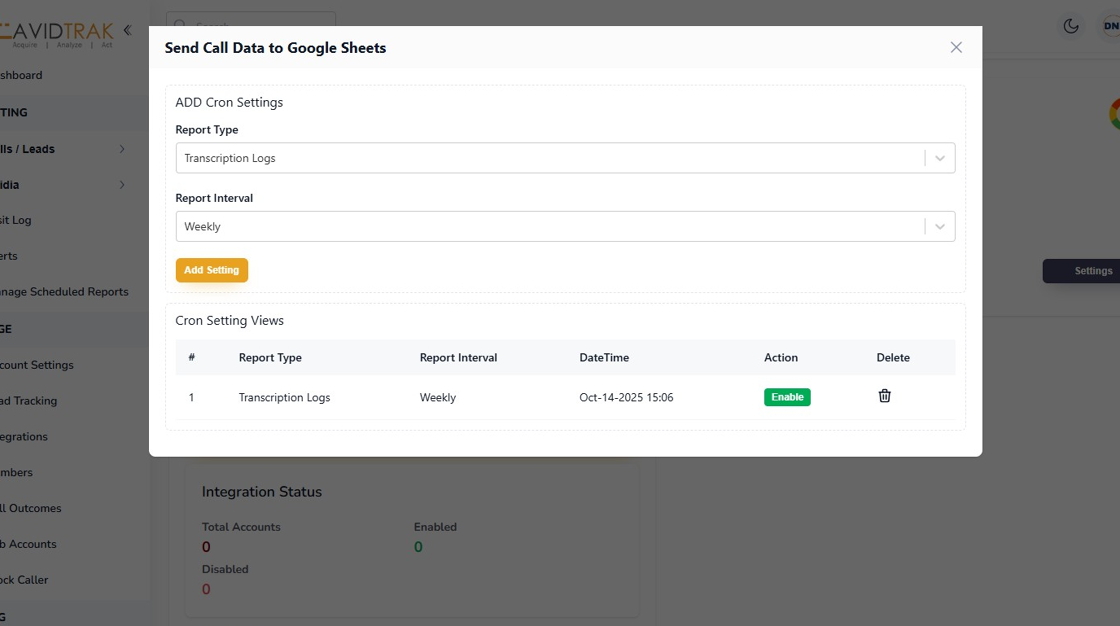
Task: Open the Report Type dropdown
Action: pos(565,158)
